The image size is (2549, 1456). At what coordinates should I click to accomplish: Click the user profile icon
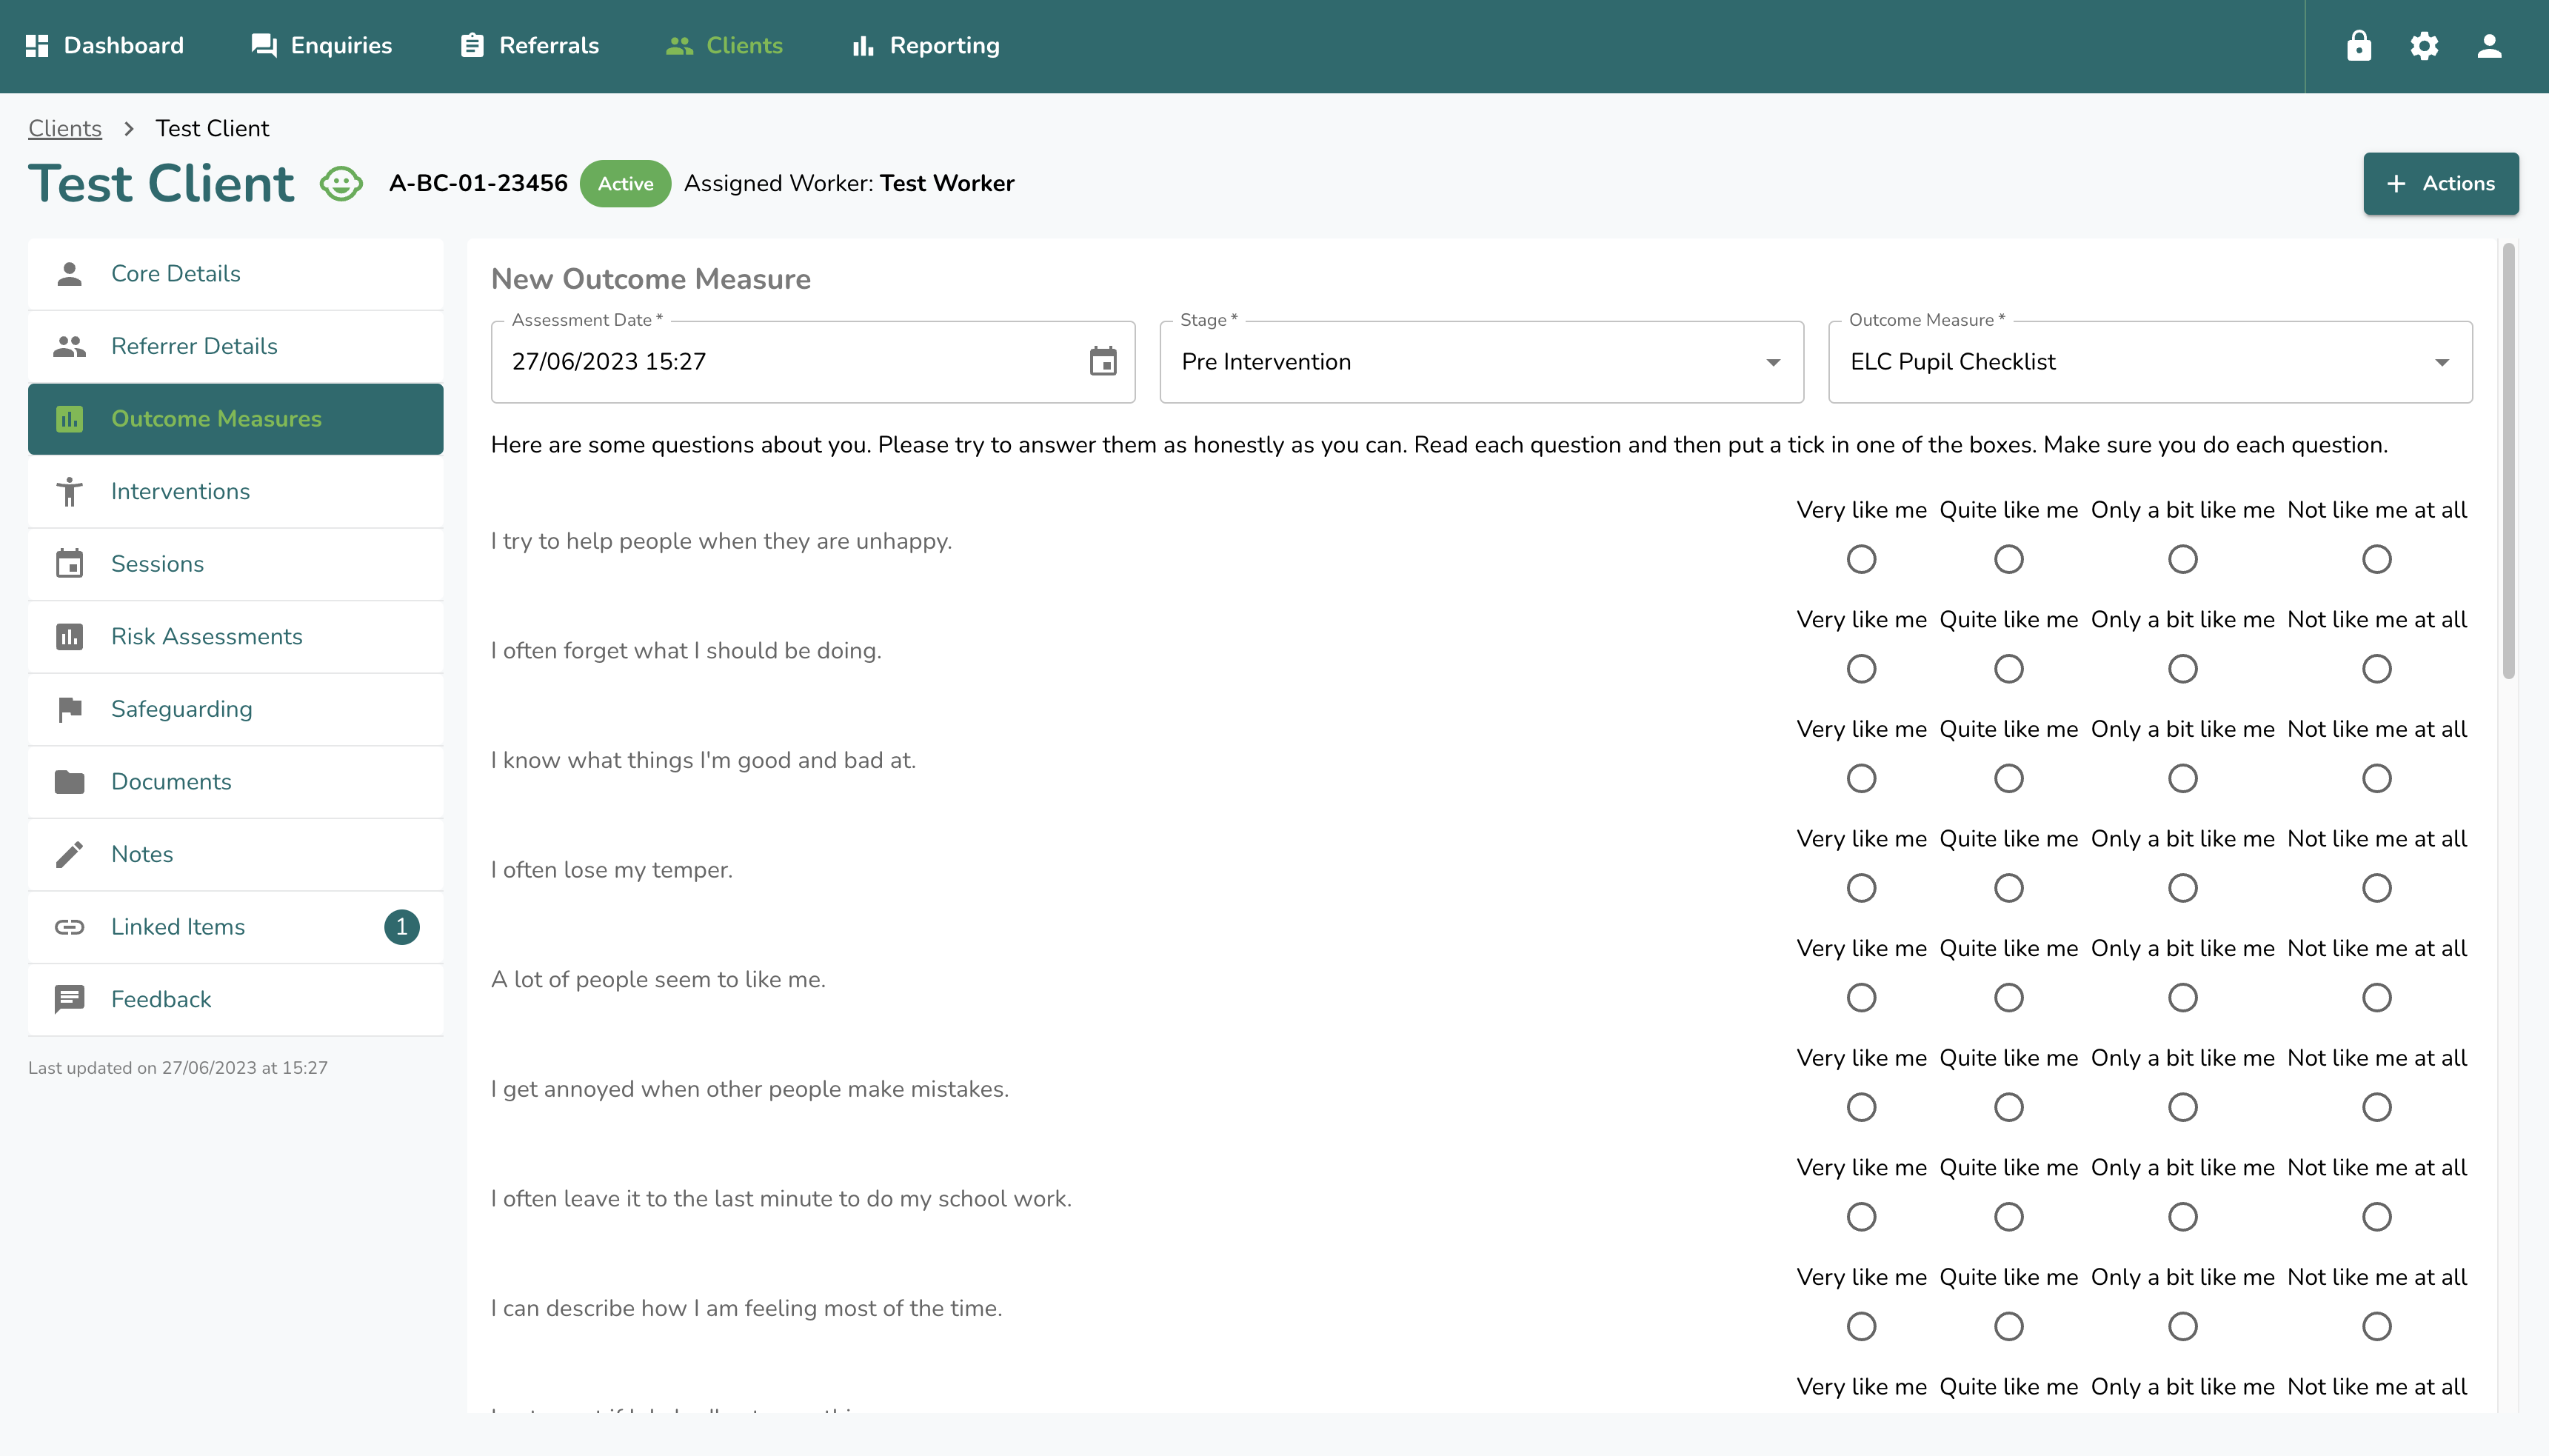[x=2489, y=46]
